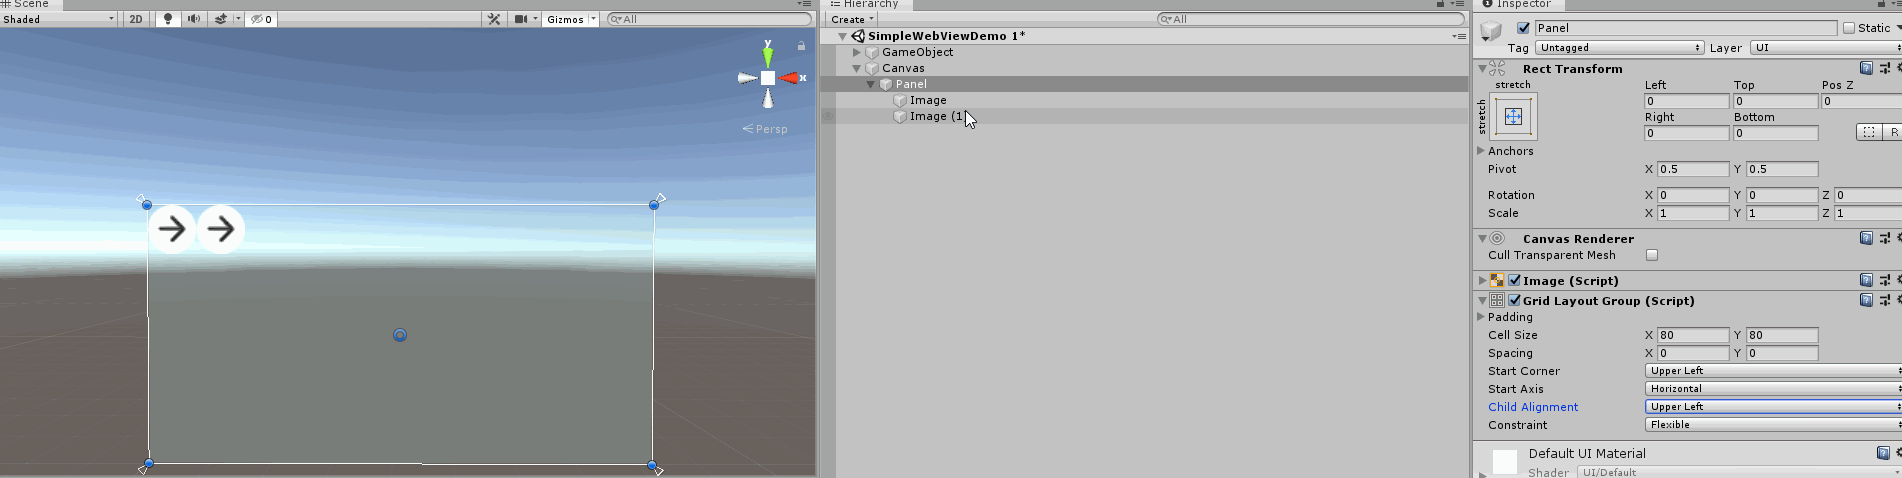Viewport: 1902px width, 478px height.
Task: Expand the Anchors section
Action: click(x=1482, y=151)
